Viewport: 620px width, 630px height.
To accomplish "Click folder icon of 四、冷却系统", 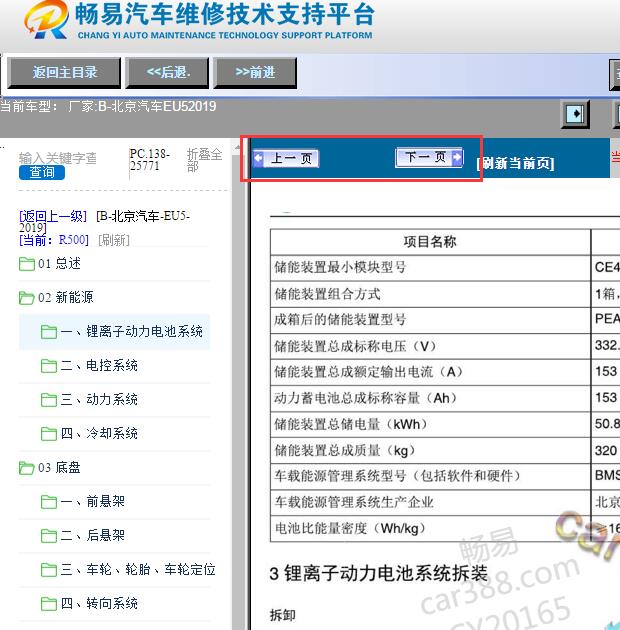I will (49, 434).
